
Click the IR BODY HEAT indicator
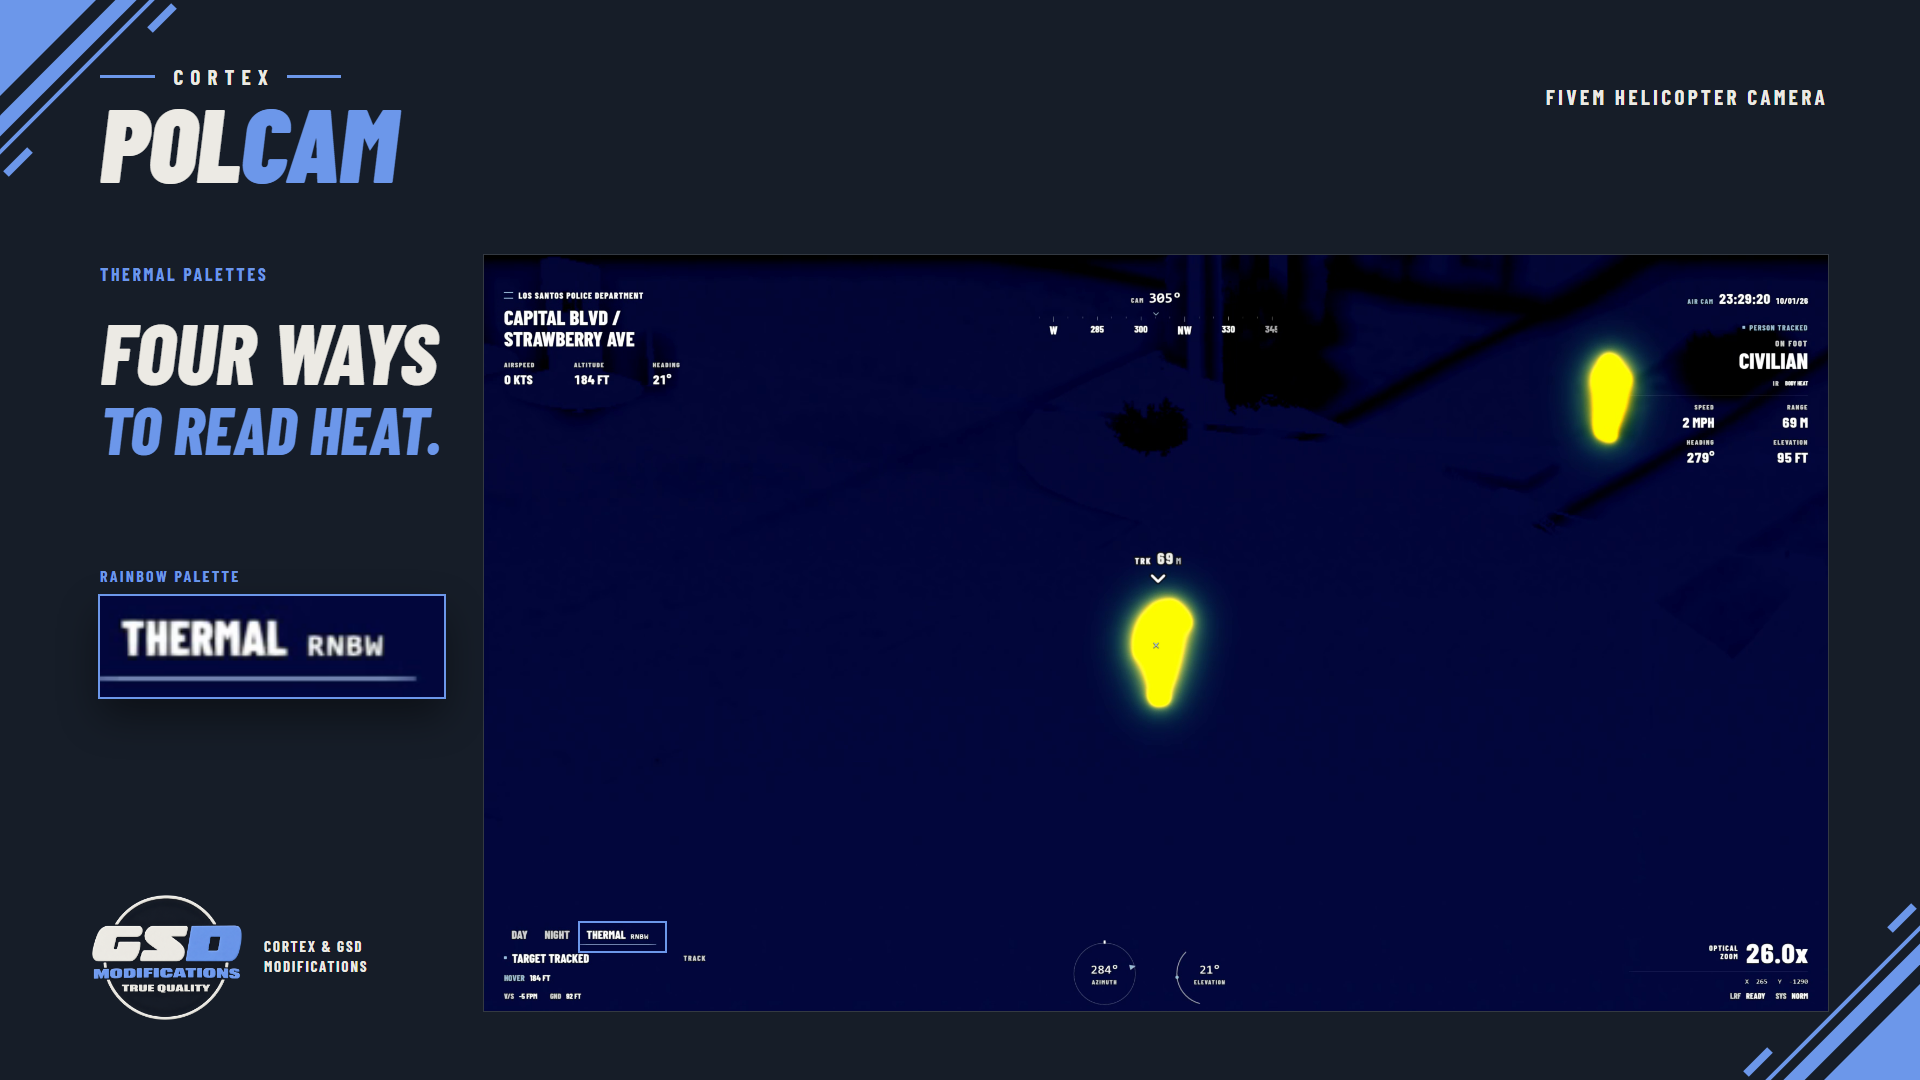point(1790,383)
